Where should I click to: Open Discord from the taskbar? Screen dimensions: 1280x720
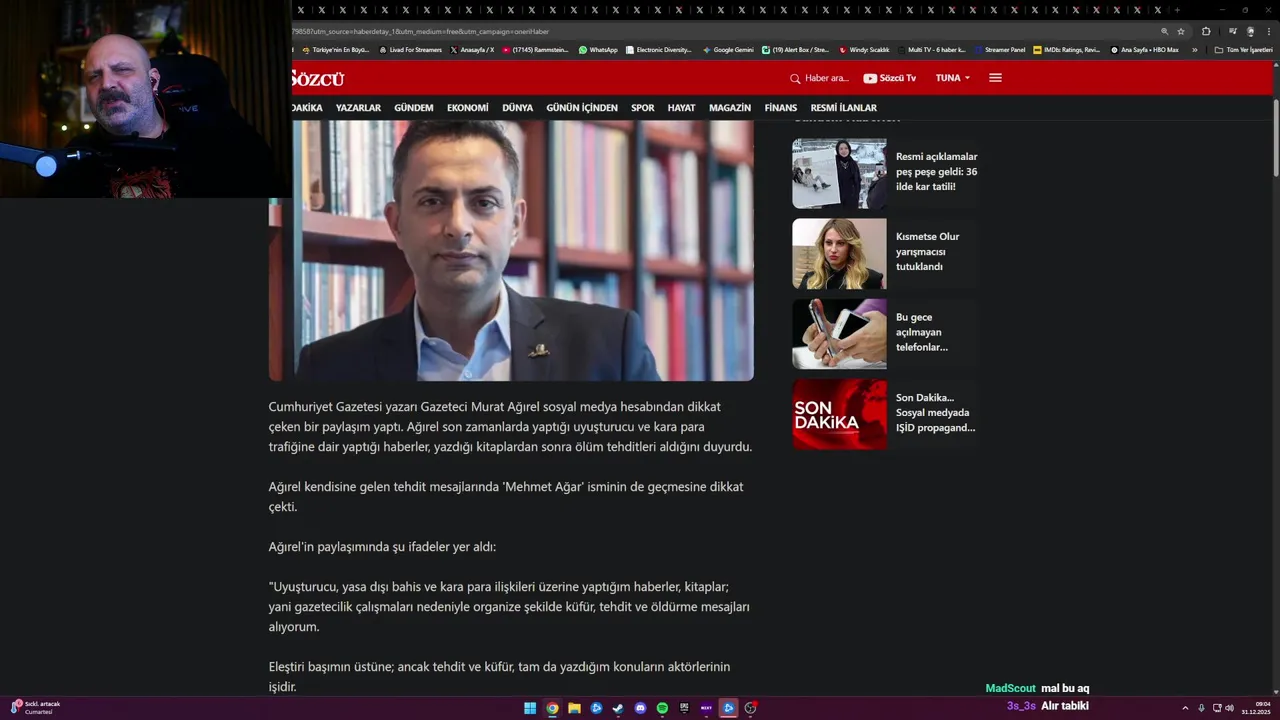pos(640,708)
